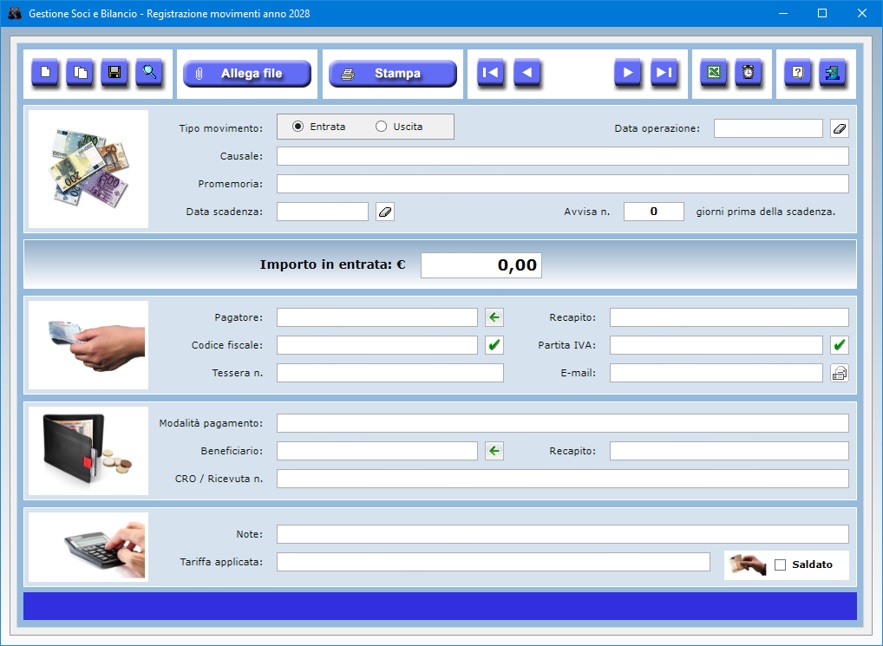Click the Partita IVA field
The height and width of the screenshot is (646, 883).
716,345
